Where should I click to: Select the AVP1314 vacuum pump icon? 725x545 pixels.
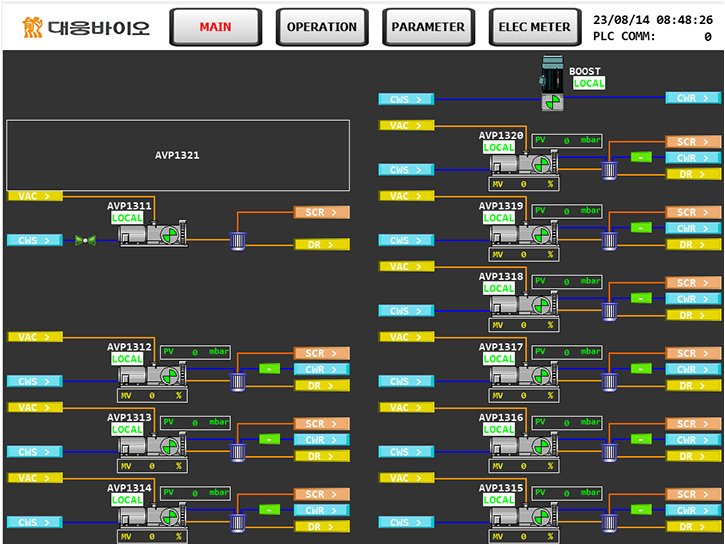click(153, 516)
